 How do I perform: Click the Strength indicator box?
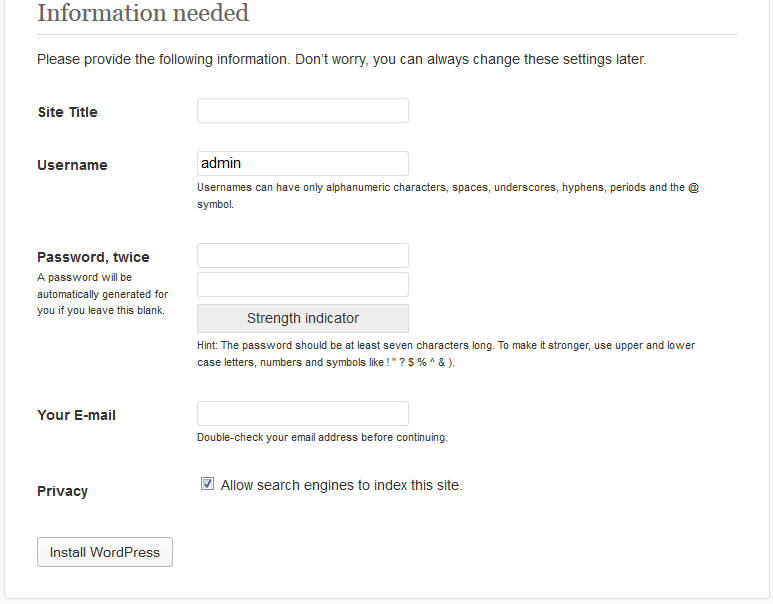[302, 318]
